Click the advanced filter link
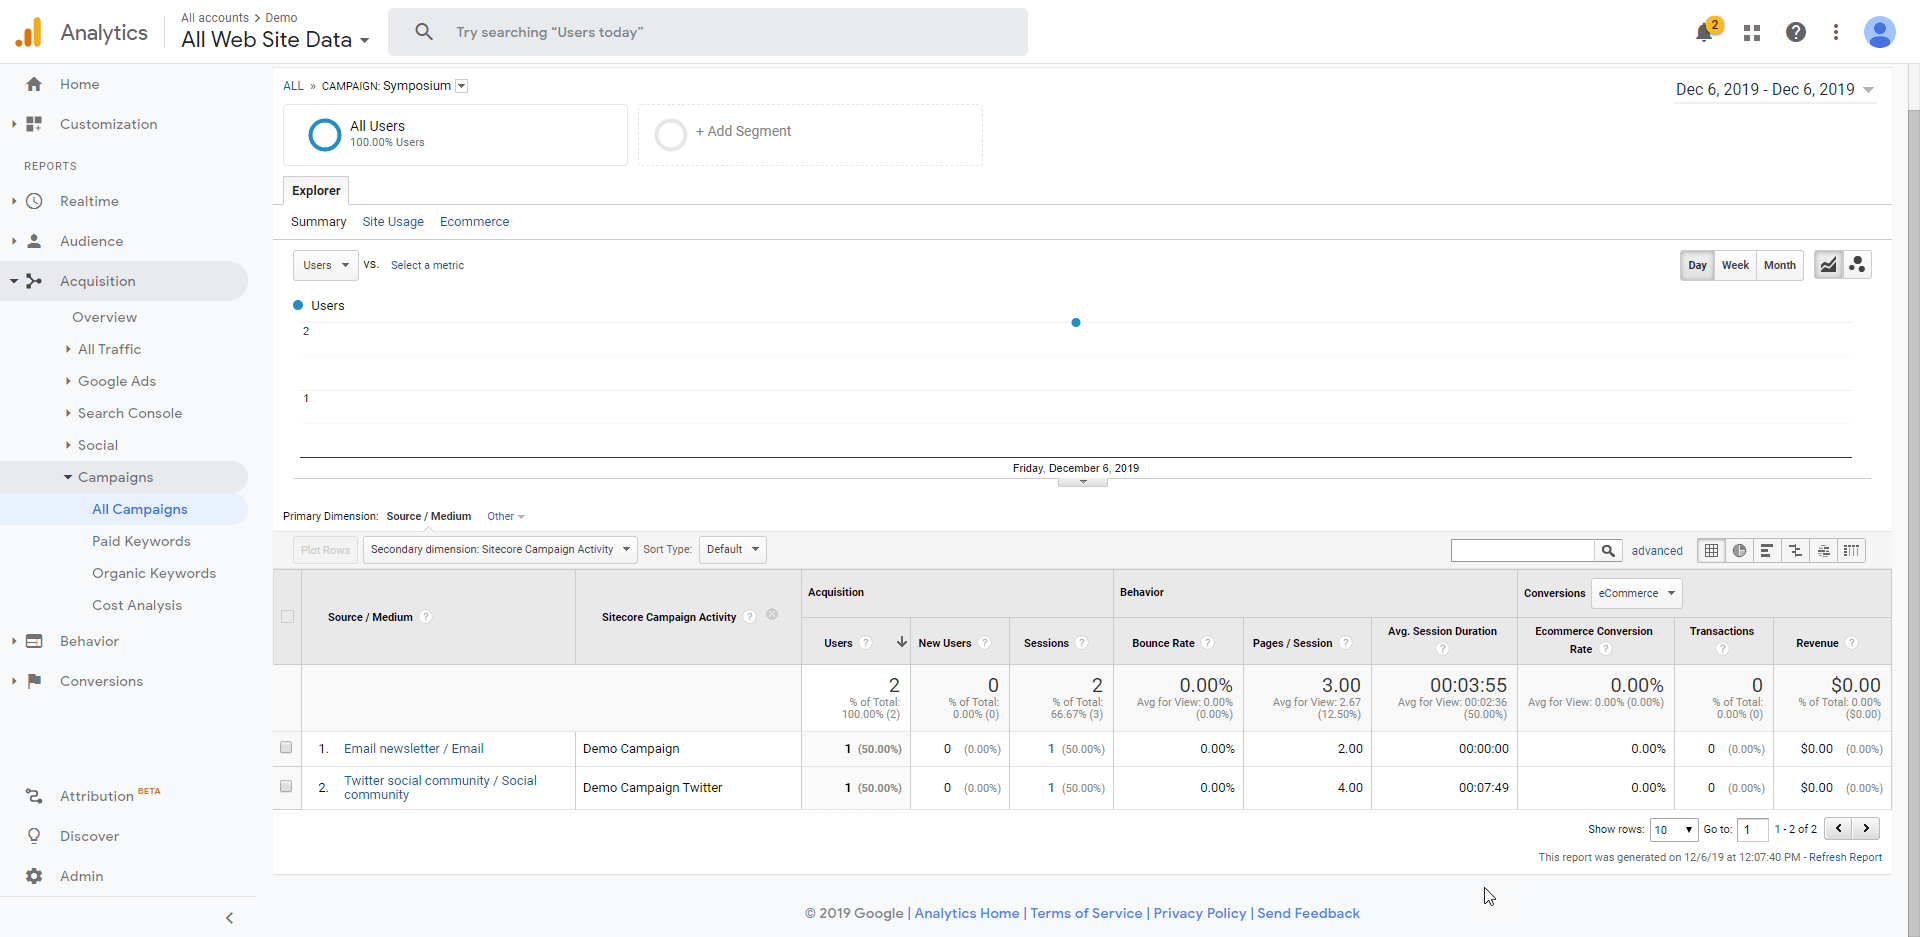This screenshot has width=1920, height=937. click(1657, 551)
